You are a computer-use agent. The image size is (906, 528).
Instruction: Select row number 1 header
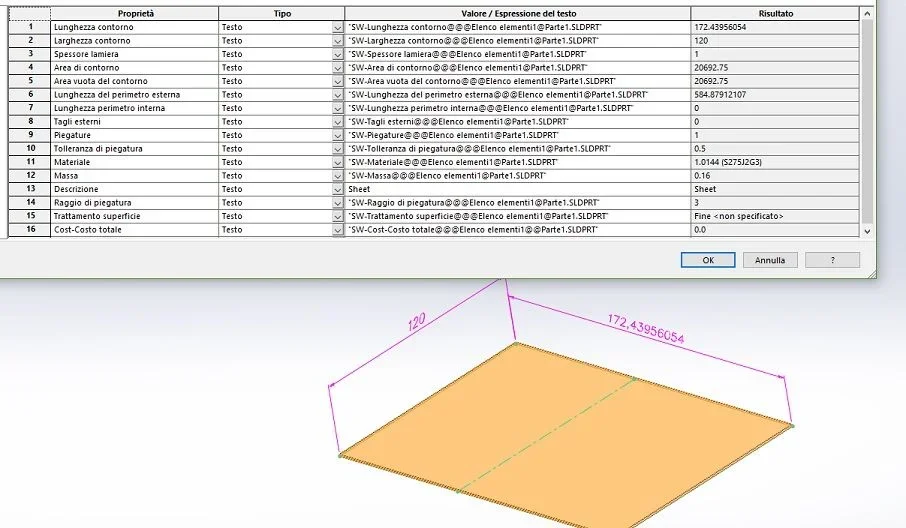[30, 27]
